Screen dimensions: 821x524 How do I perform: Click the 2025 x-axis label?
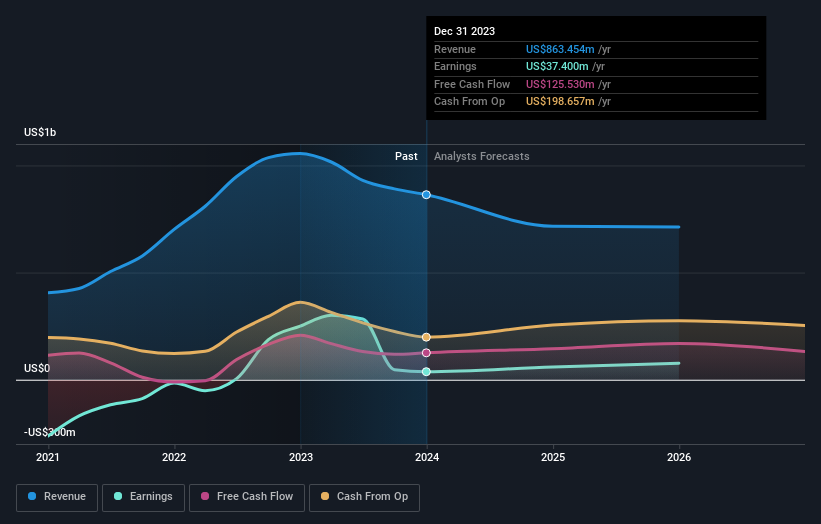(x=553, y=458)
